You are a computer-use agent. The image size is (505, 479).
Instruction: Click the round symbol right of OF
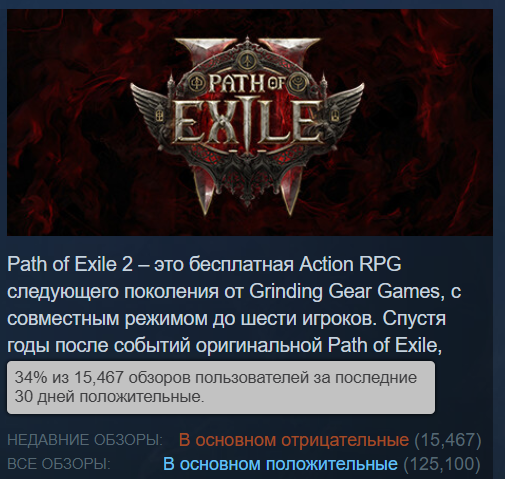pyautogui.click(x=296, y=83)
